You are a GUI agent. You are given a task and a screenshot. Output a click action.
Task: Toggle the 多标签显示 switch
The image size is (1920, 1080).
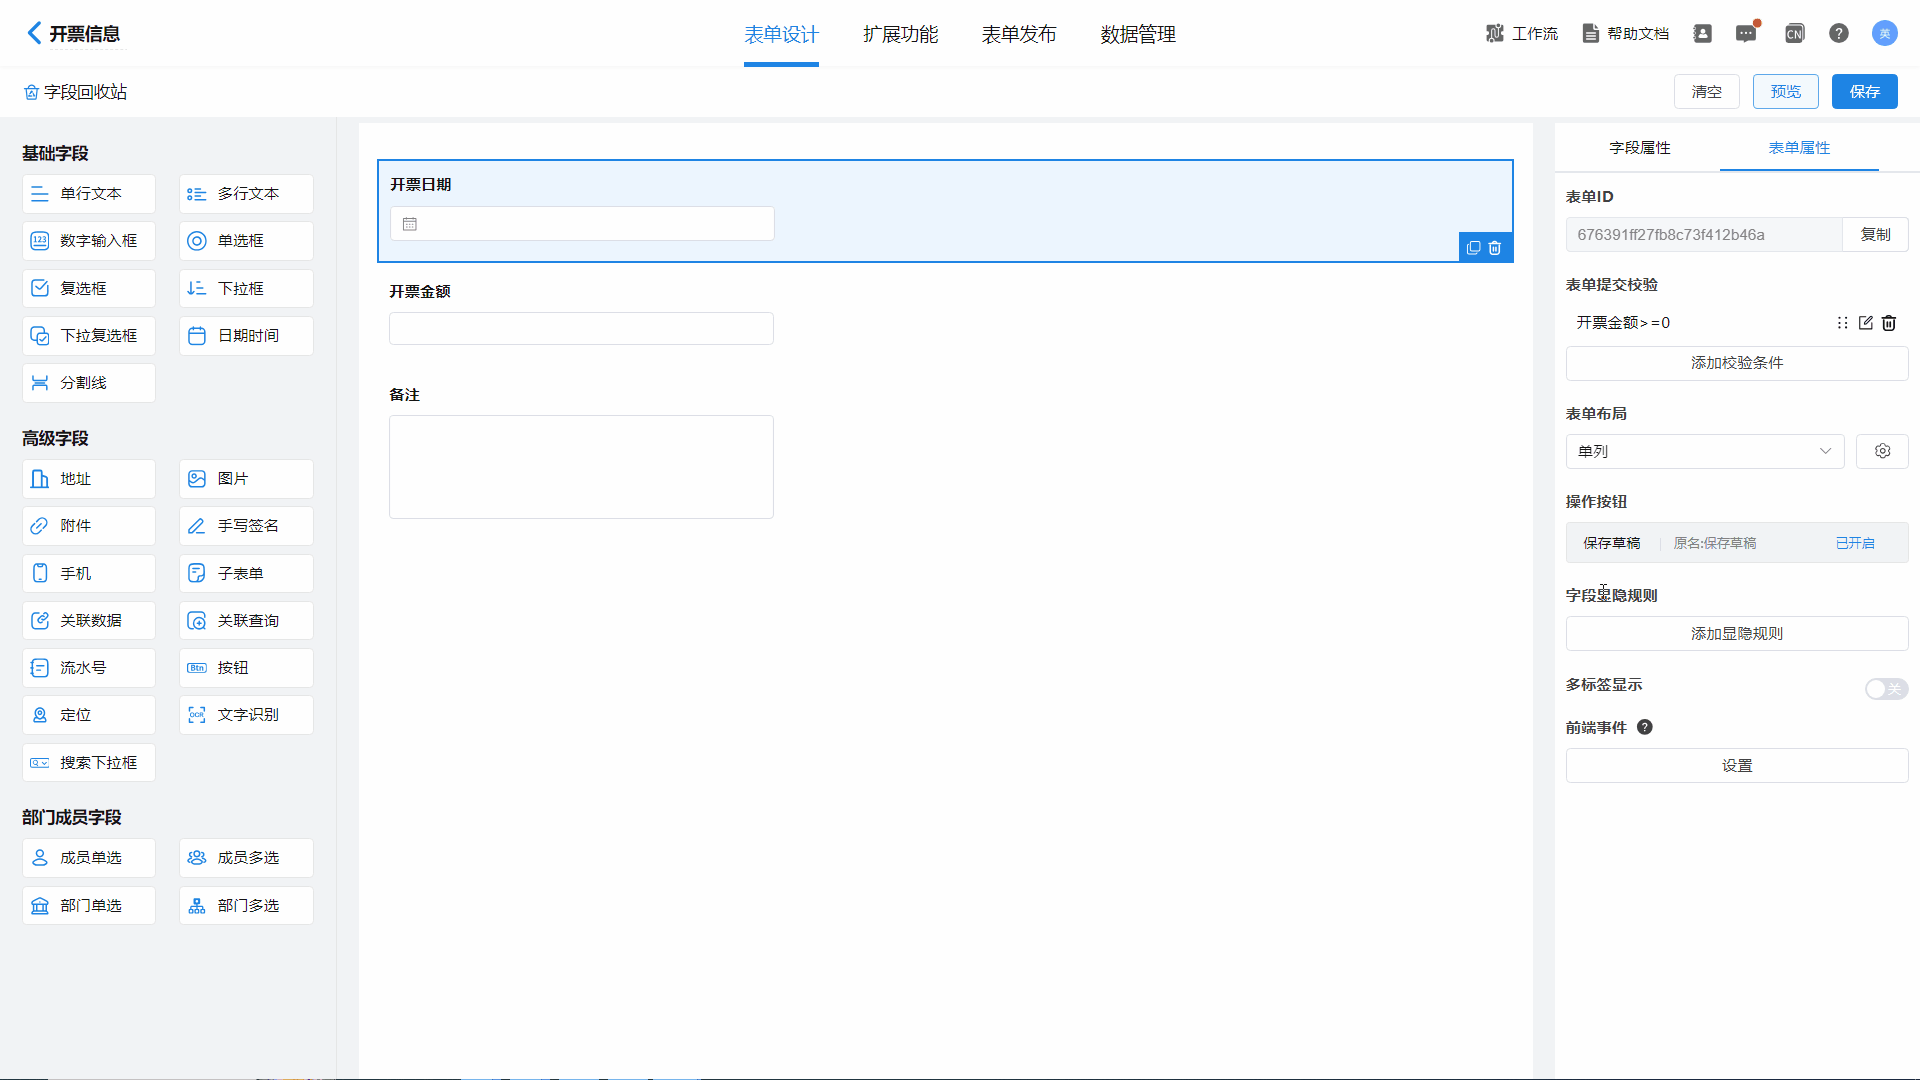(x=1886, y=689)
